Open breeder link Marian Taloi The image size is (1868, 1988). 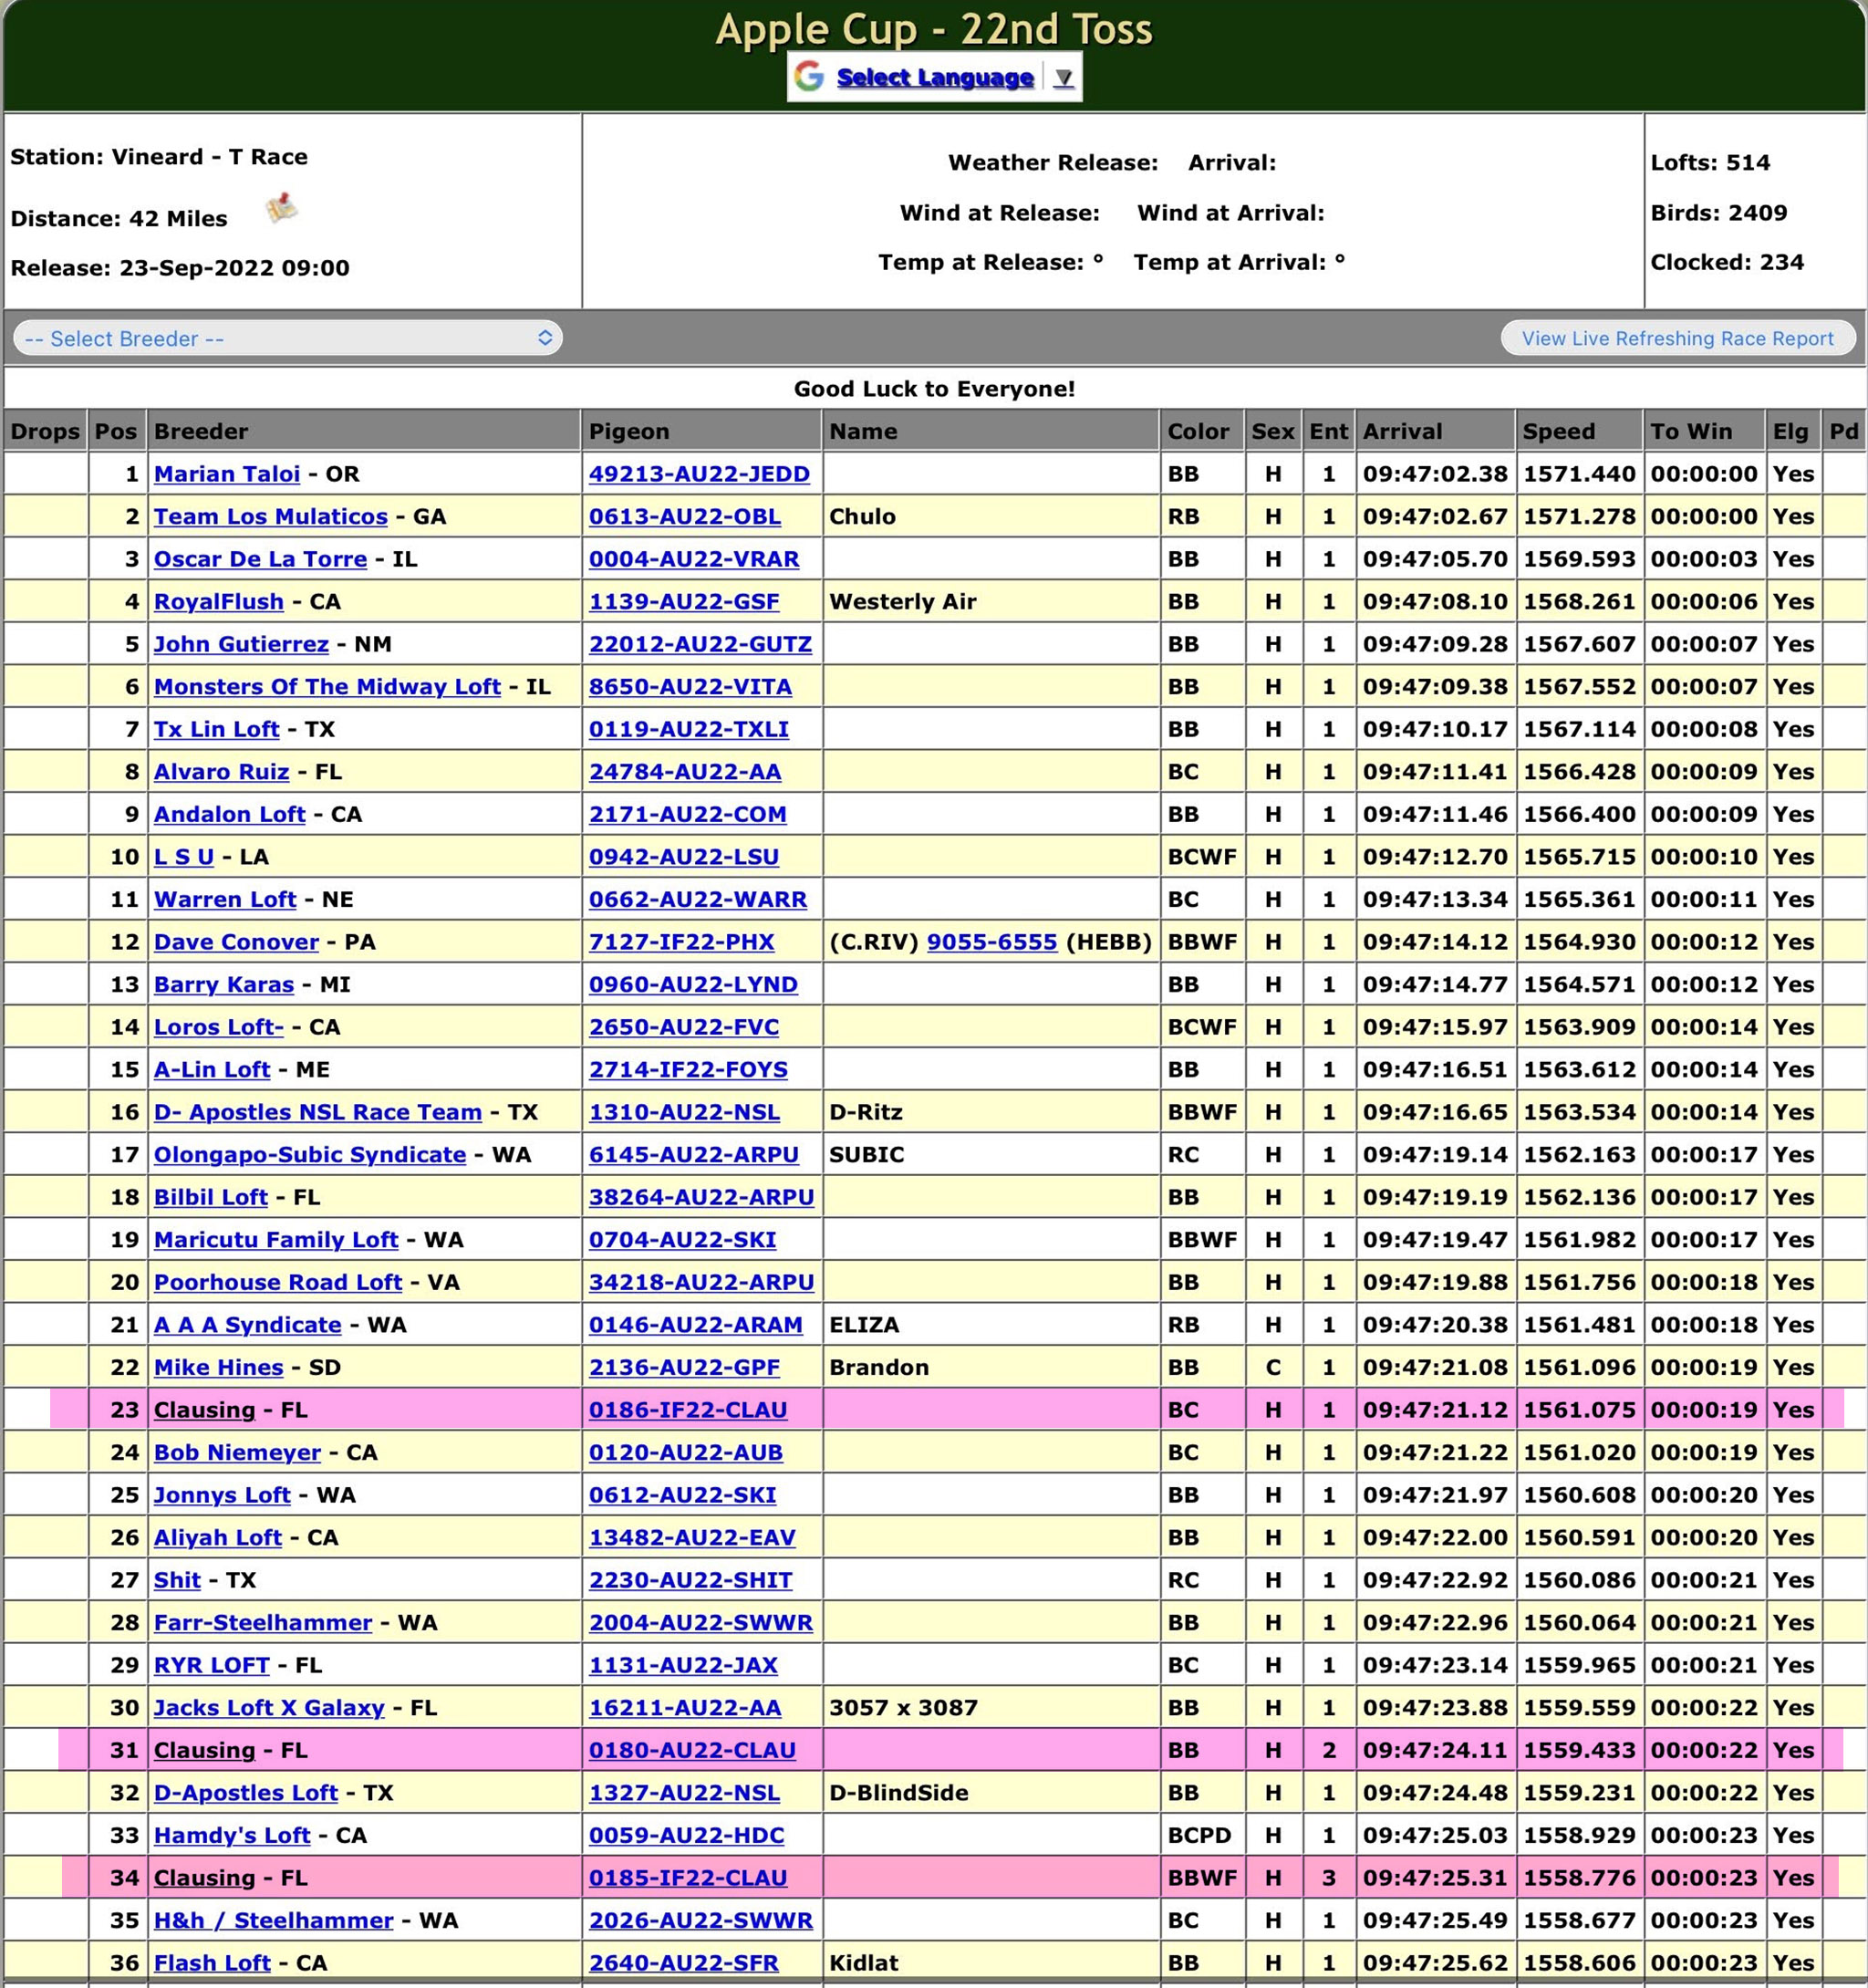point(227,474)
